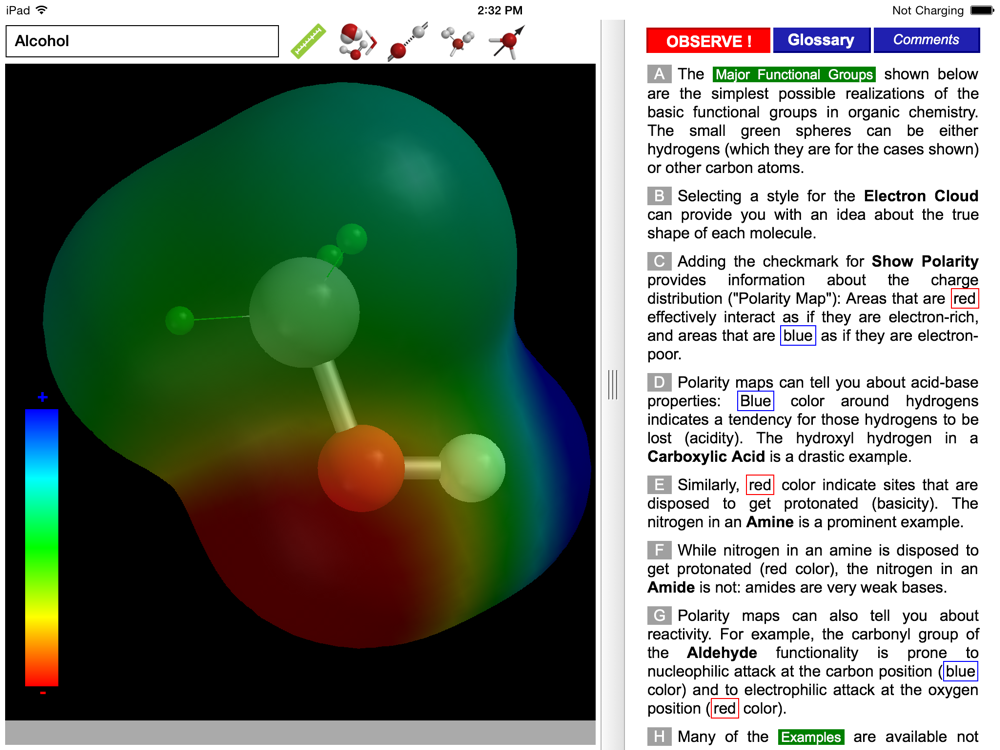Screen dimensions: 1000x750
Task: Select the small ball-and-stick molecule icon
Action: [x=457, y=41]
